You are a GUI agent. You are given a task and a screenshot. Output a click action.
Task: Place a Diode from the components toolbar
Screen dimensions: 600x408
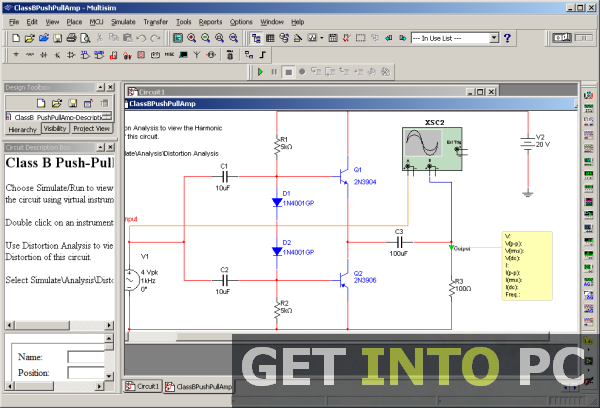[44, 55]
